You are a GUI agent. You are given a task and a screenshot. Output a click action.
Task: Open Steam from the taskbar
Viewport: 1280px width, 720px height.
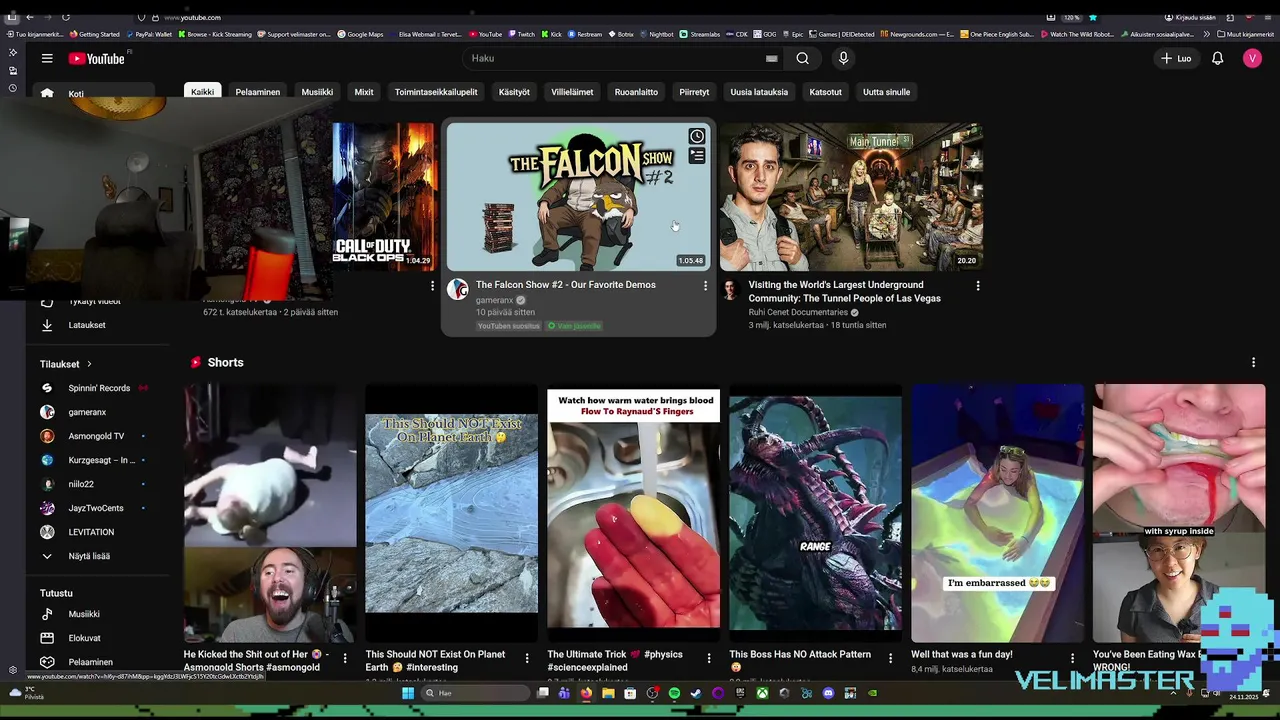(x=696, y=693)
